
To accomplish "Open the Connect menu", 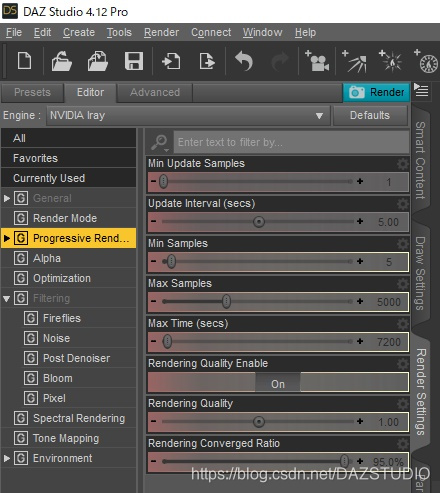I will coord(211,32).
